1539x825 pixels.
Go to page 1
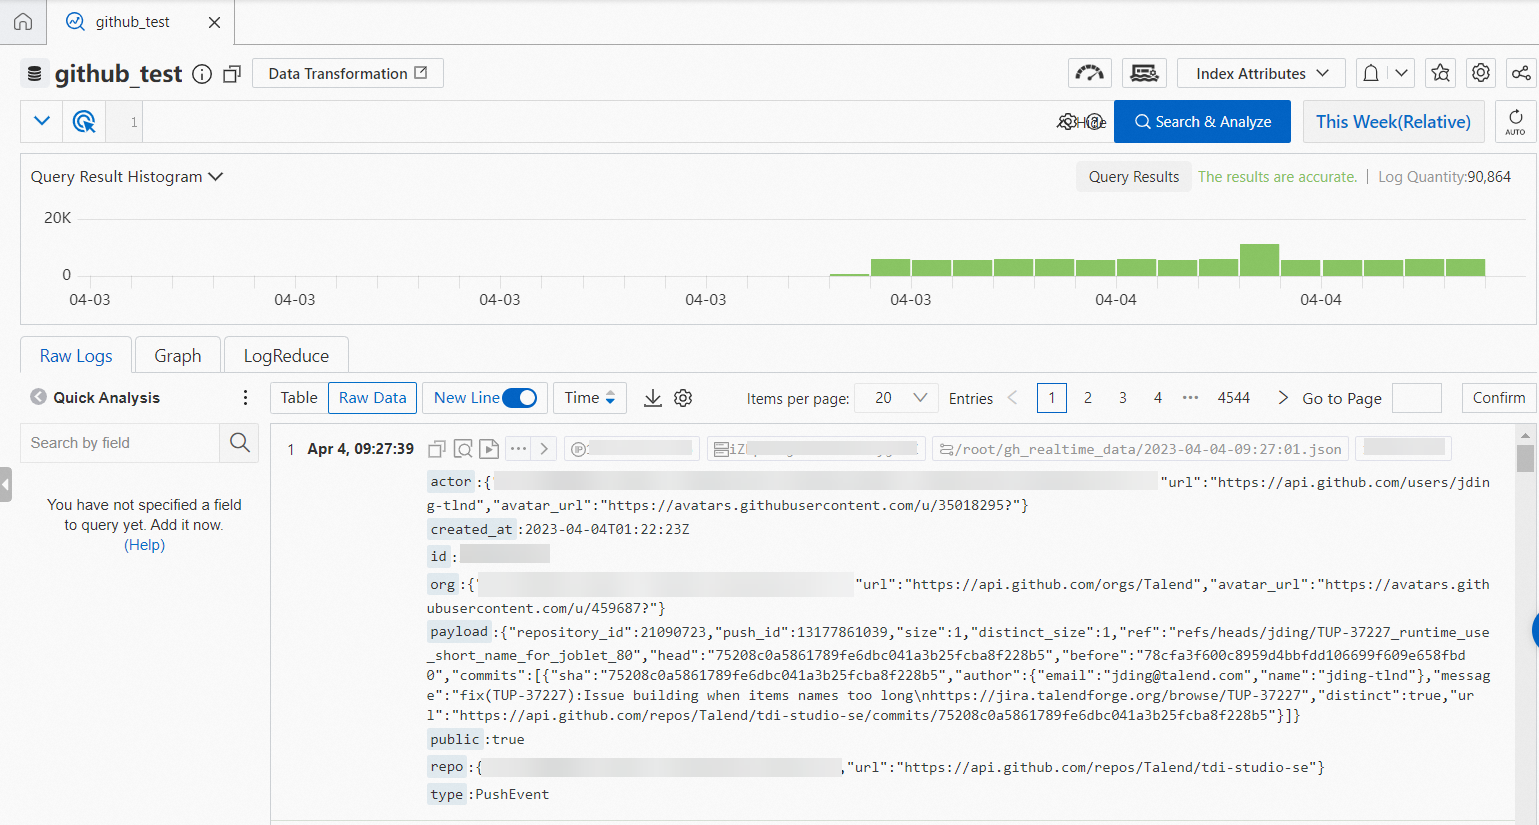[1052, 398]
